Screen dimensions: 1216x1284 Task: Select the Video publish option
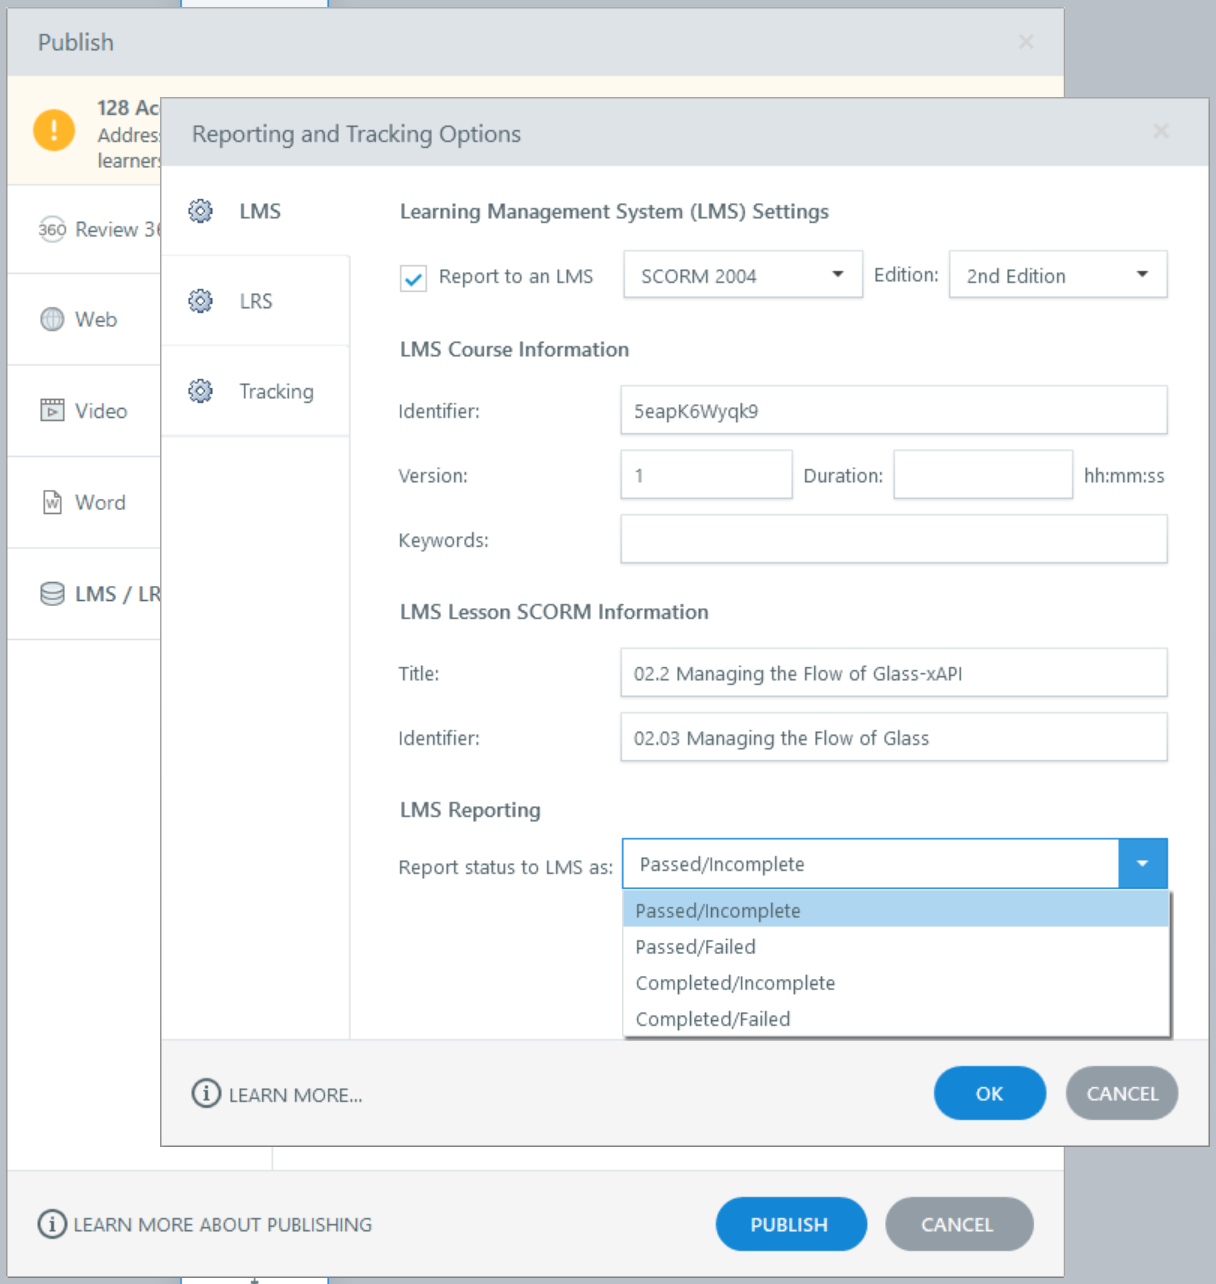point(84,410)
